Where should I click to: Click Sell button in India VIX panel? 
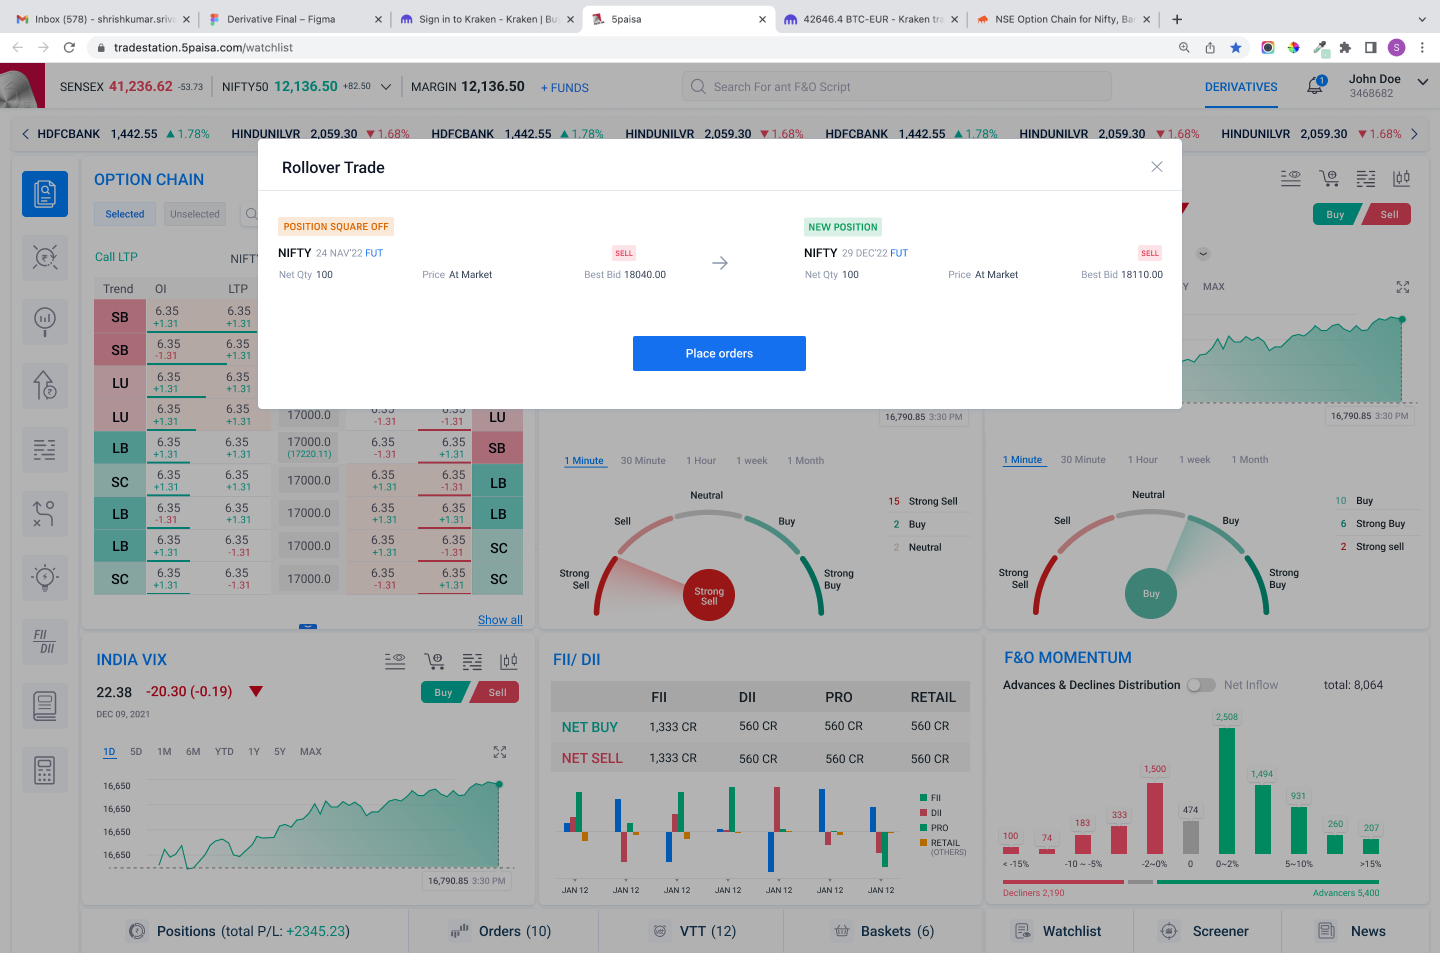497,692
